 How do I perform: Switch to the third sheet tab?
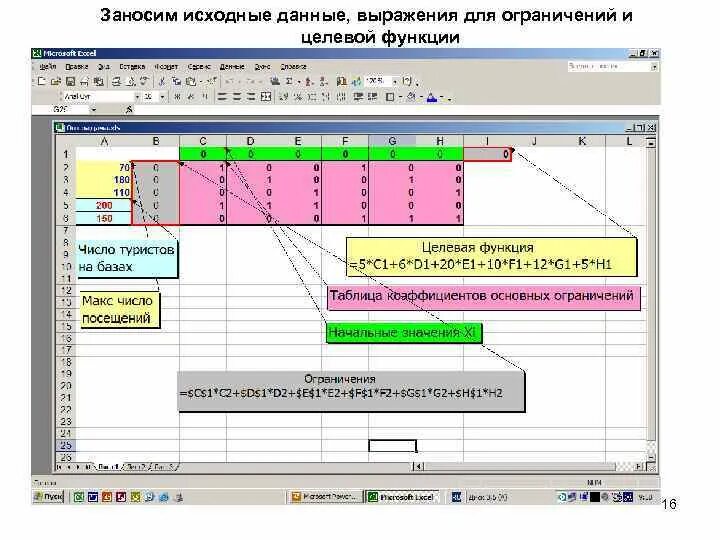162,467
